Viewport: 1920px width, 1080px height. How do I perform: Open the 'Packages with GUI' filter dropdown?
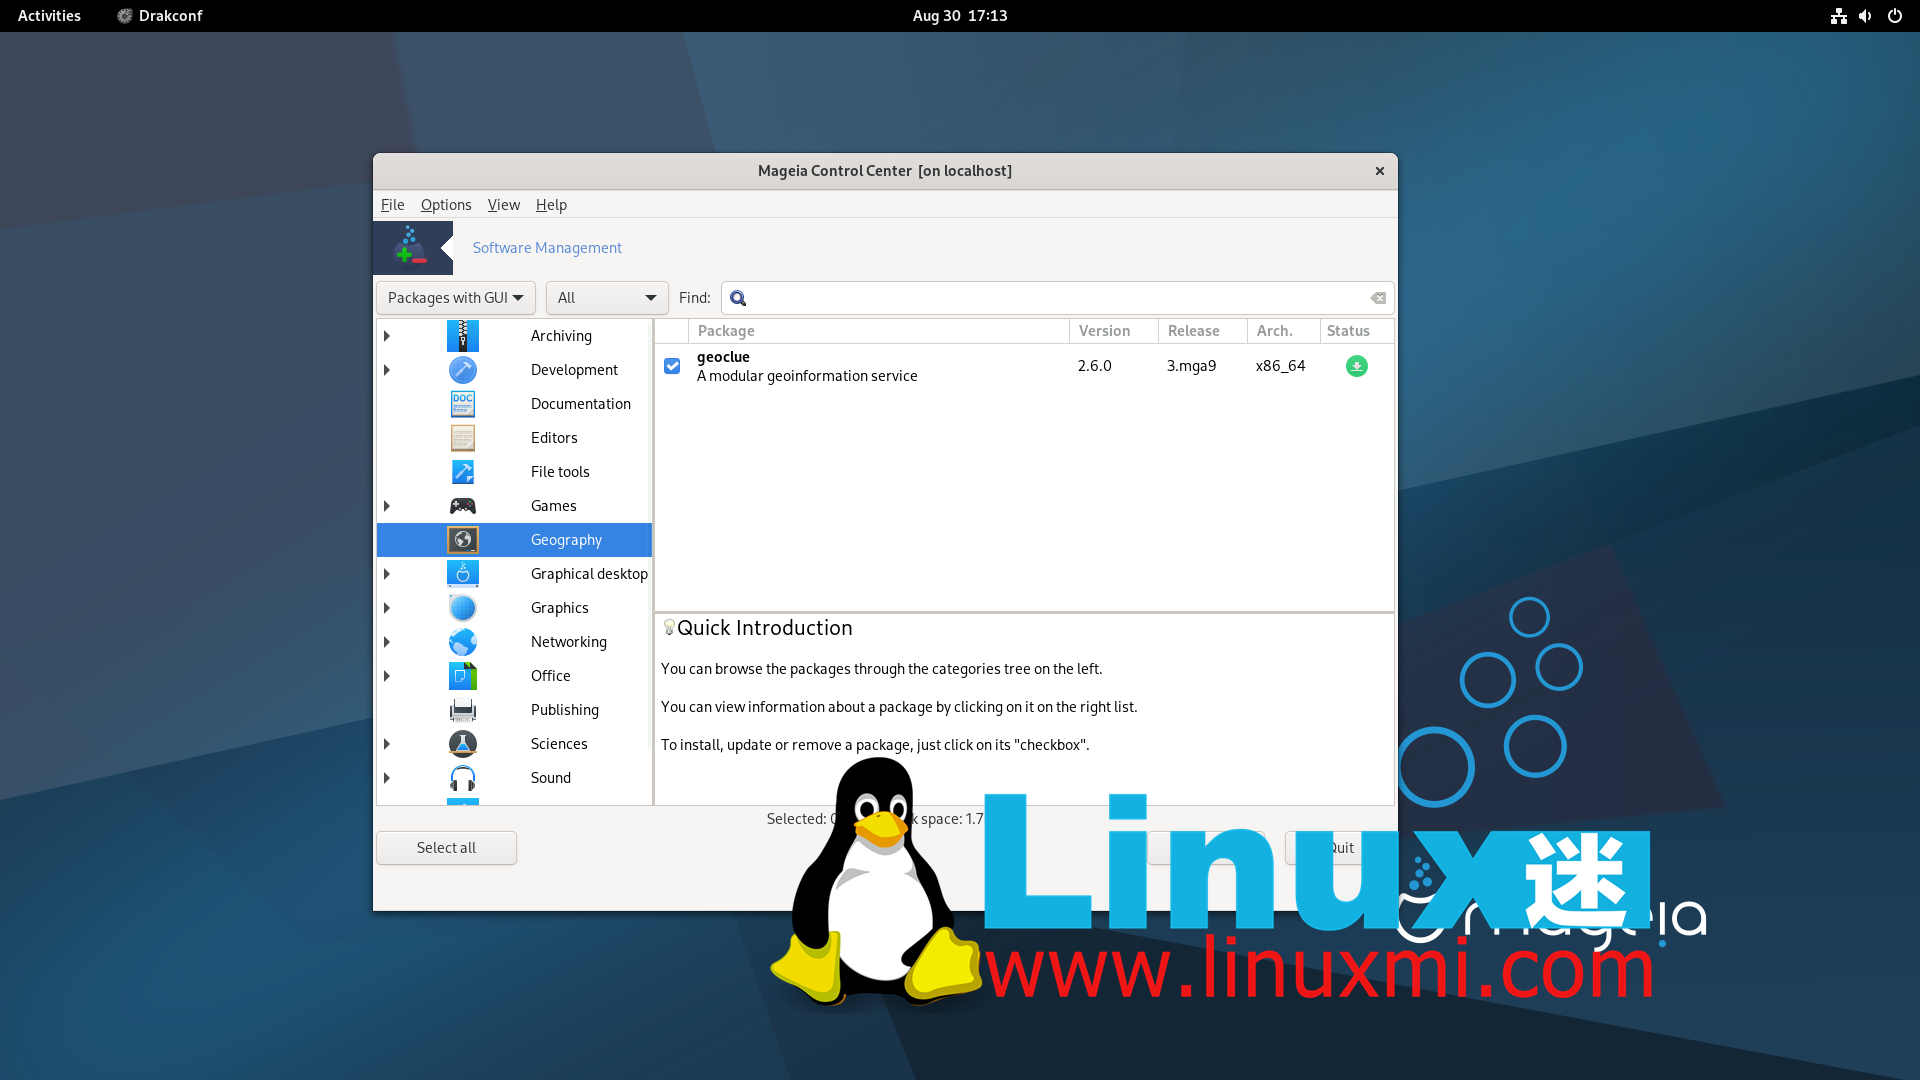[456, 298]
